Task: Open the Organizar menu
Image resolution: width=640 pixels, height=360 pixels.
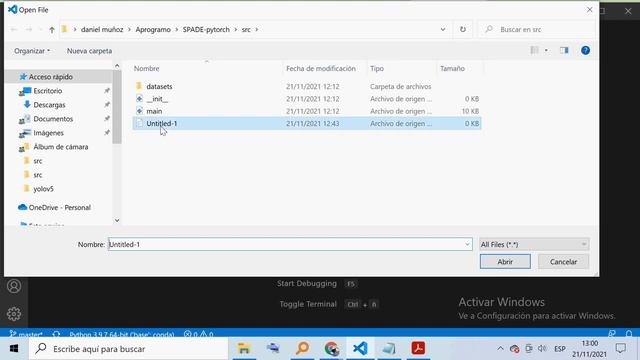Action: click(32, 51)
